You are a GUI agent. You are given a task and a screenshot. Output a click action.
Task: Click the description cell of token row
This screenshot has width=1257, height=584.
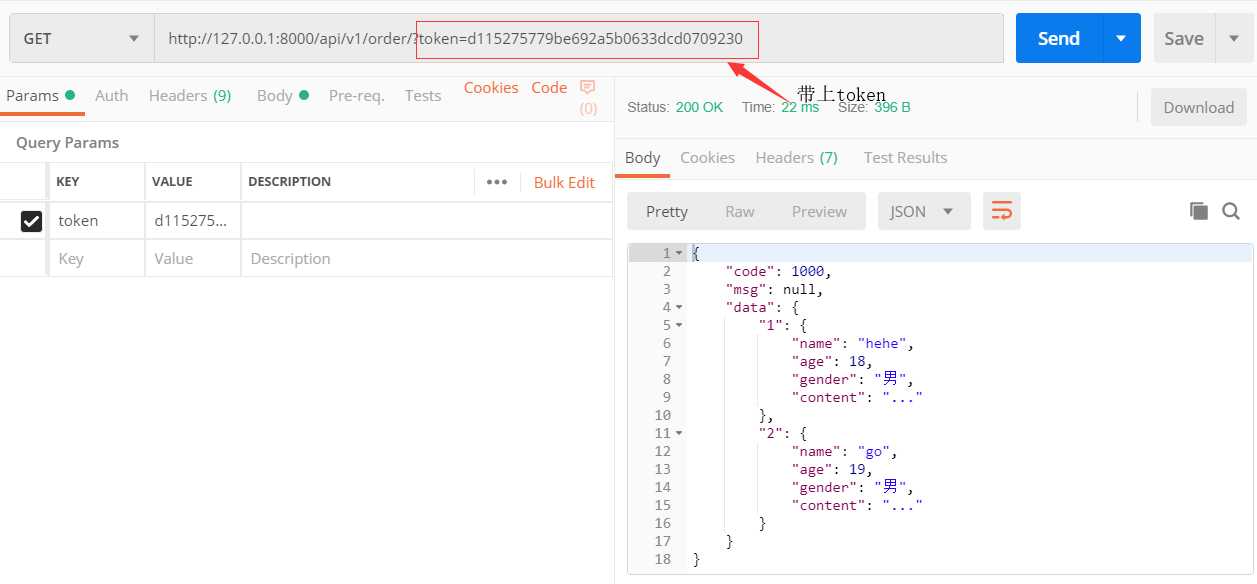coord(427,221)
